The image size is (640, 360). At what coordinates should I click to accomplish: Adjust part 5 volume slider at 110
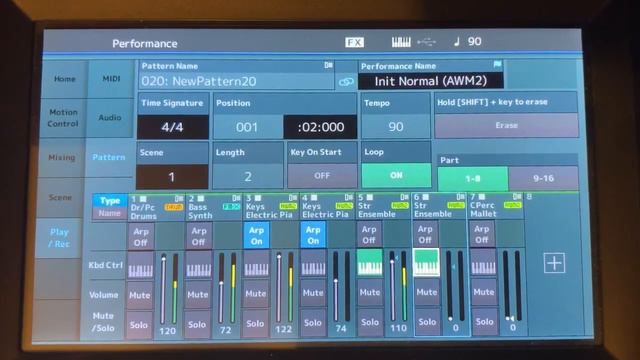click(392, 286)
